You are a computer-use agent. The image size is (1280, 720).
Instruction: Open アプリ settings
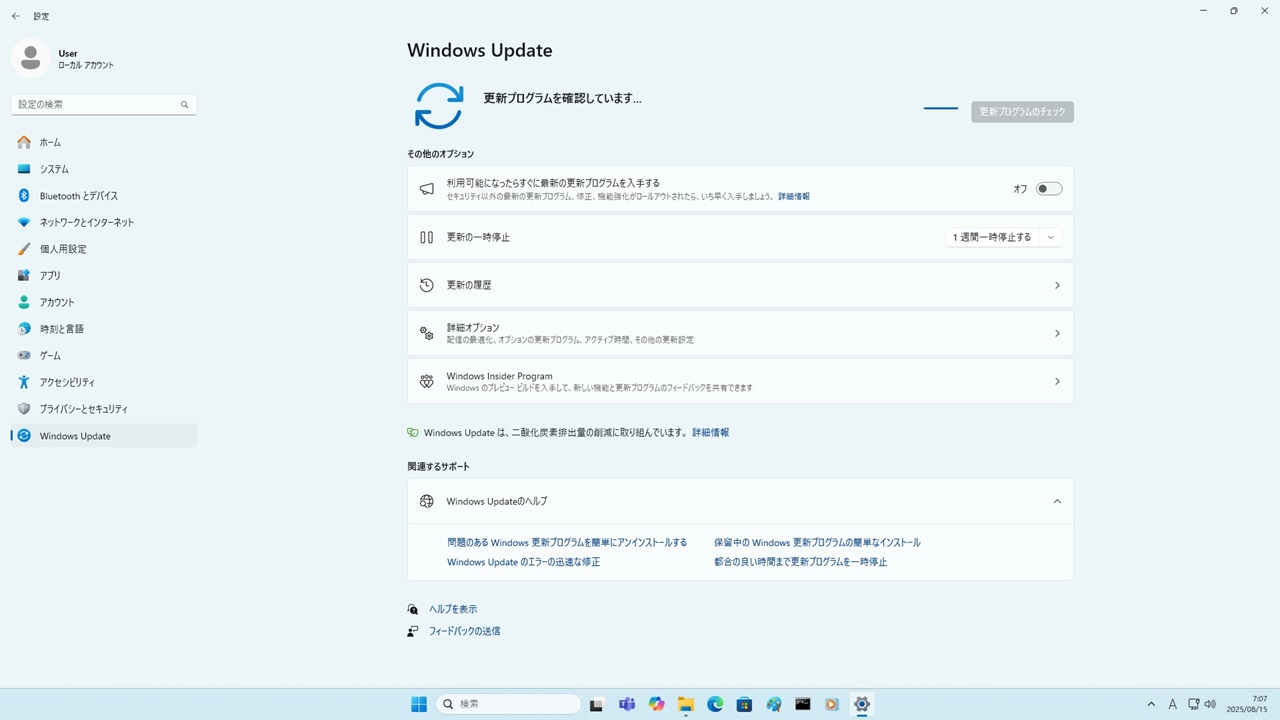[x=104, y=275]
